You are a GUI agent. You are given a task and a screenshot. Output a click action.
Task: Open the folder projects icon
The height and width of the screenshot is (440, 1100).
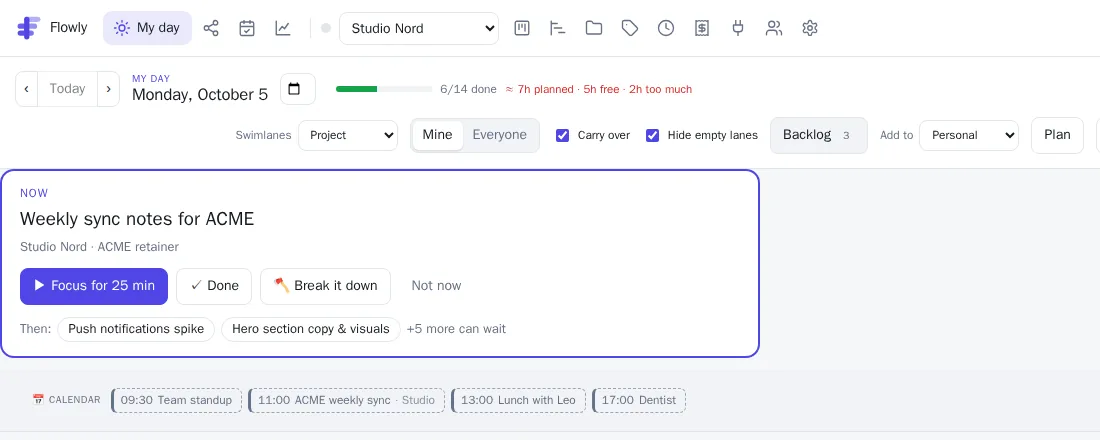click(x=594, y=28)
